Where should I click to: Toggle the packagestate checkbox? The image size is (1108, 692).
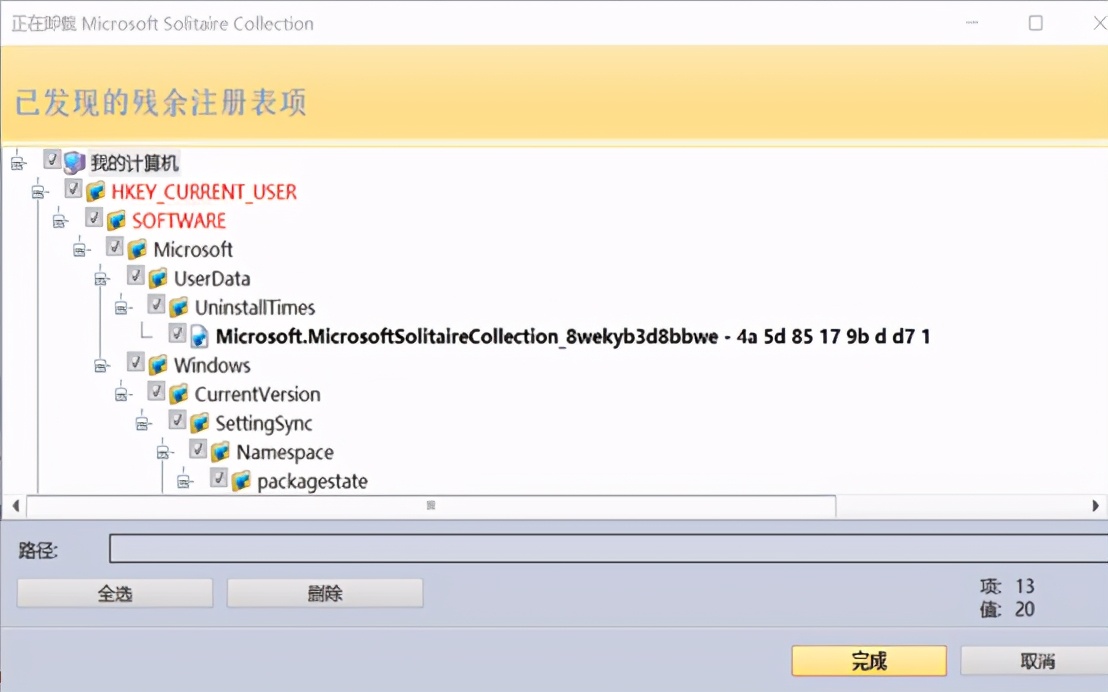(218, 478)
